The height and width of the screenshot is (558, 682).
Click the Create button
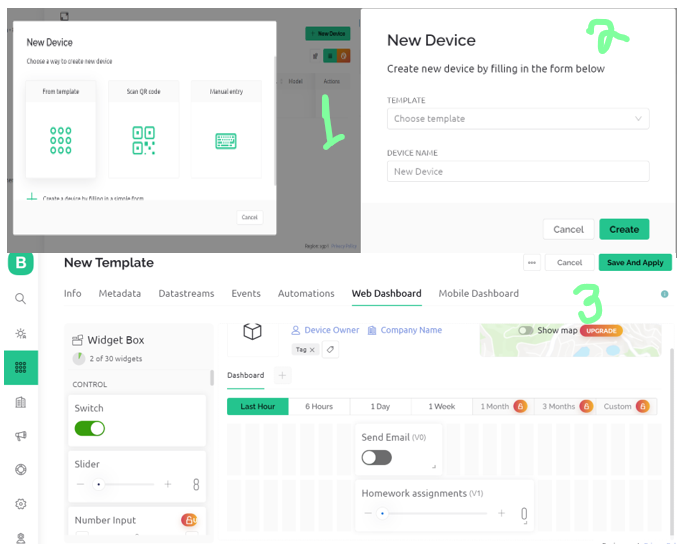point(624,229)
